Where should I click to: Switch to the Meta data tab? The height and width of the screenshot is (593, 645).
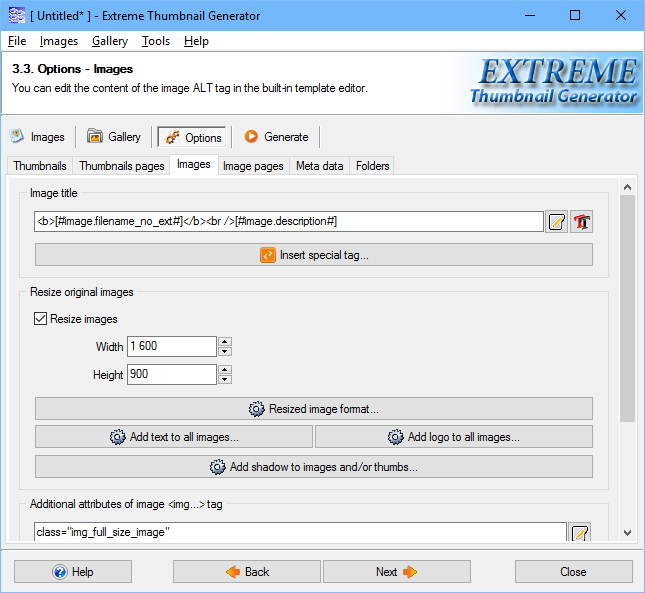point(320,166)
